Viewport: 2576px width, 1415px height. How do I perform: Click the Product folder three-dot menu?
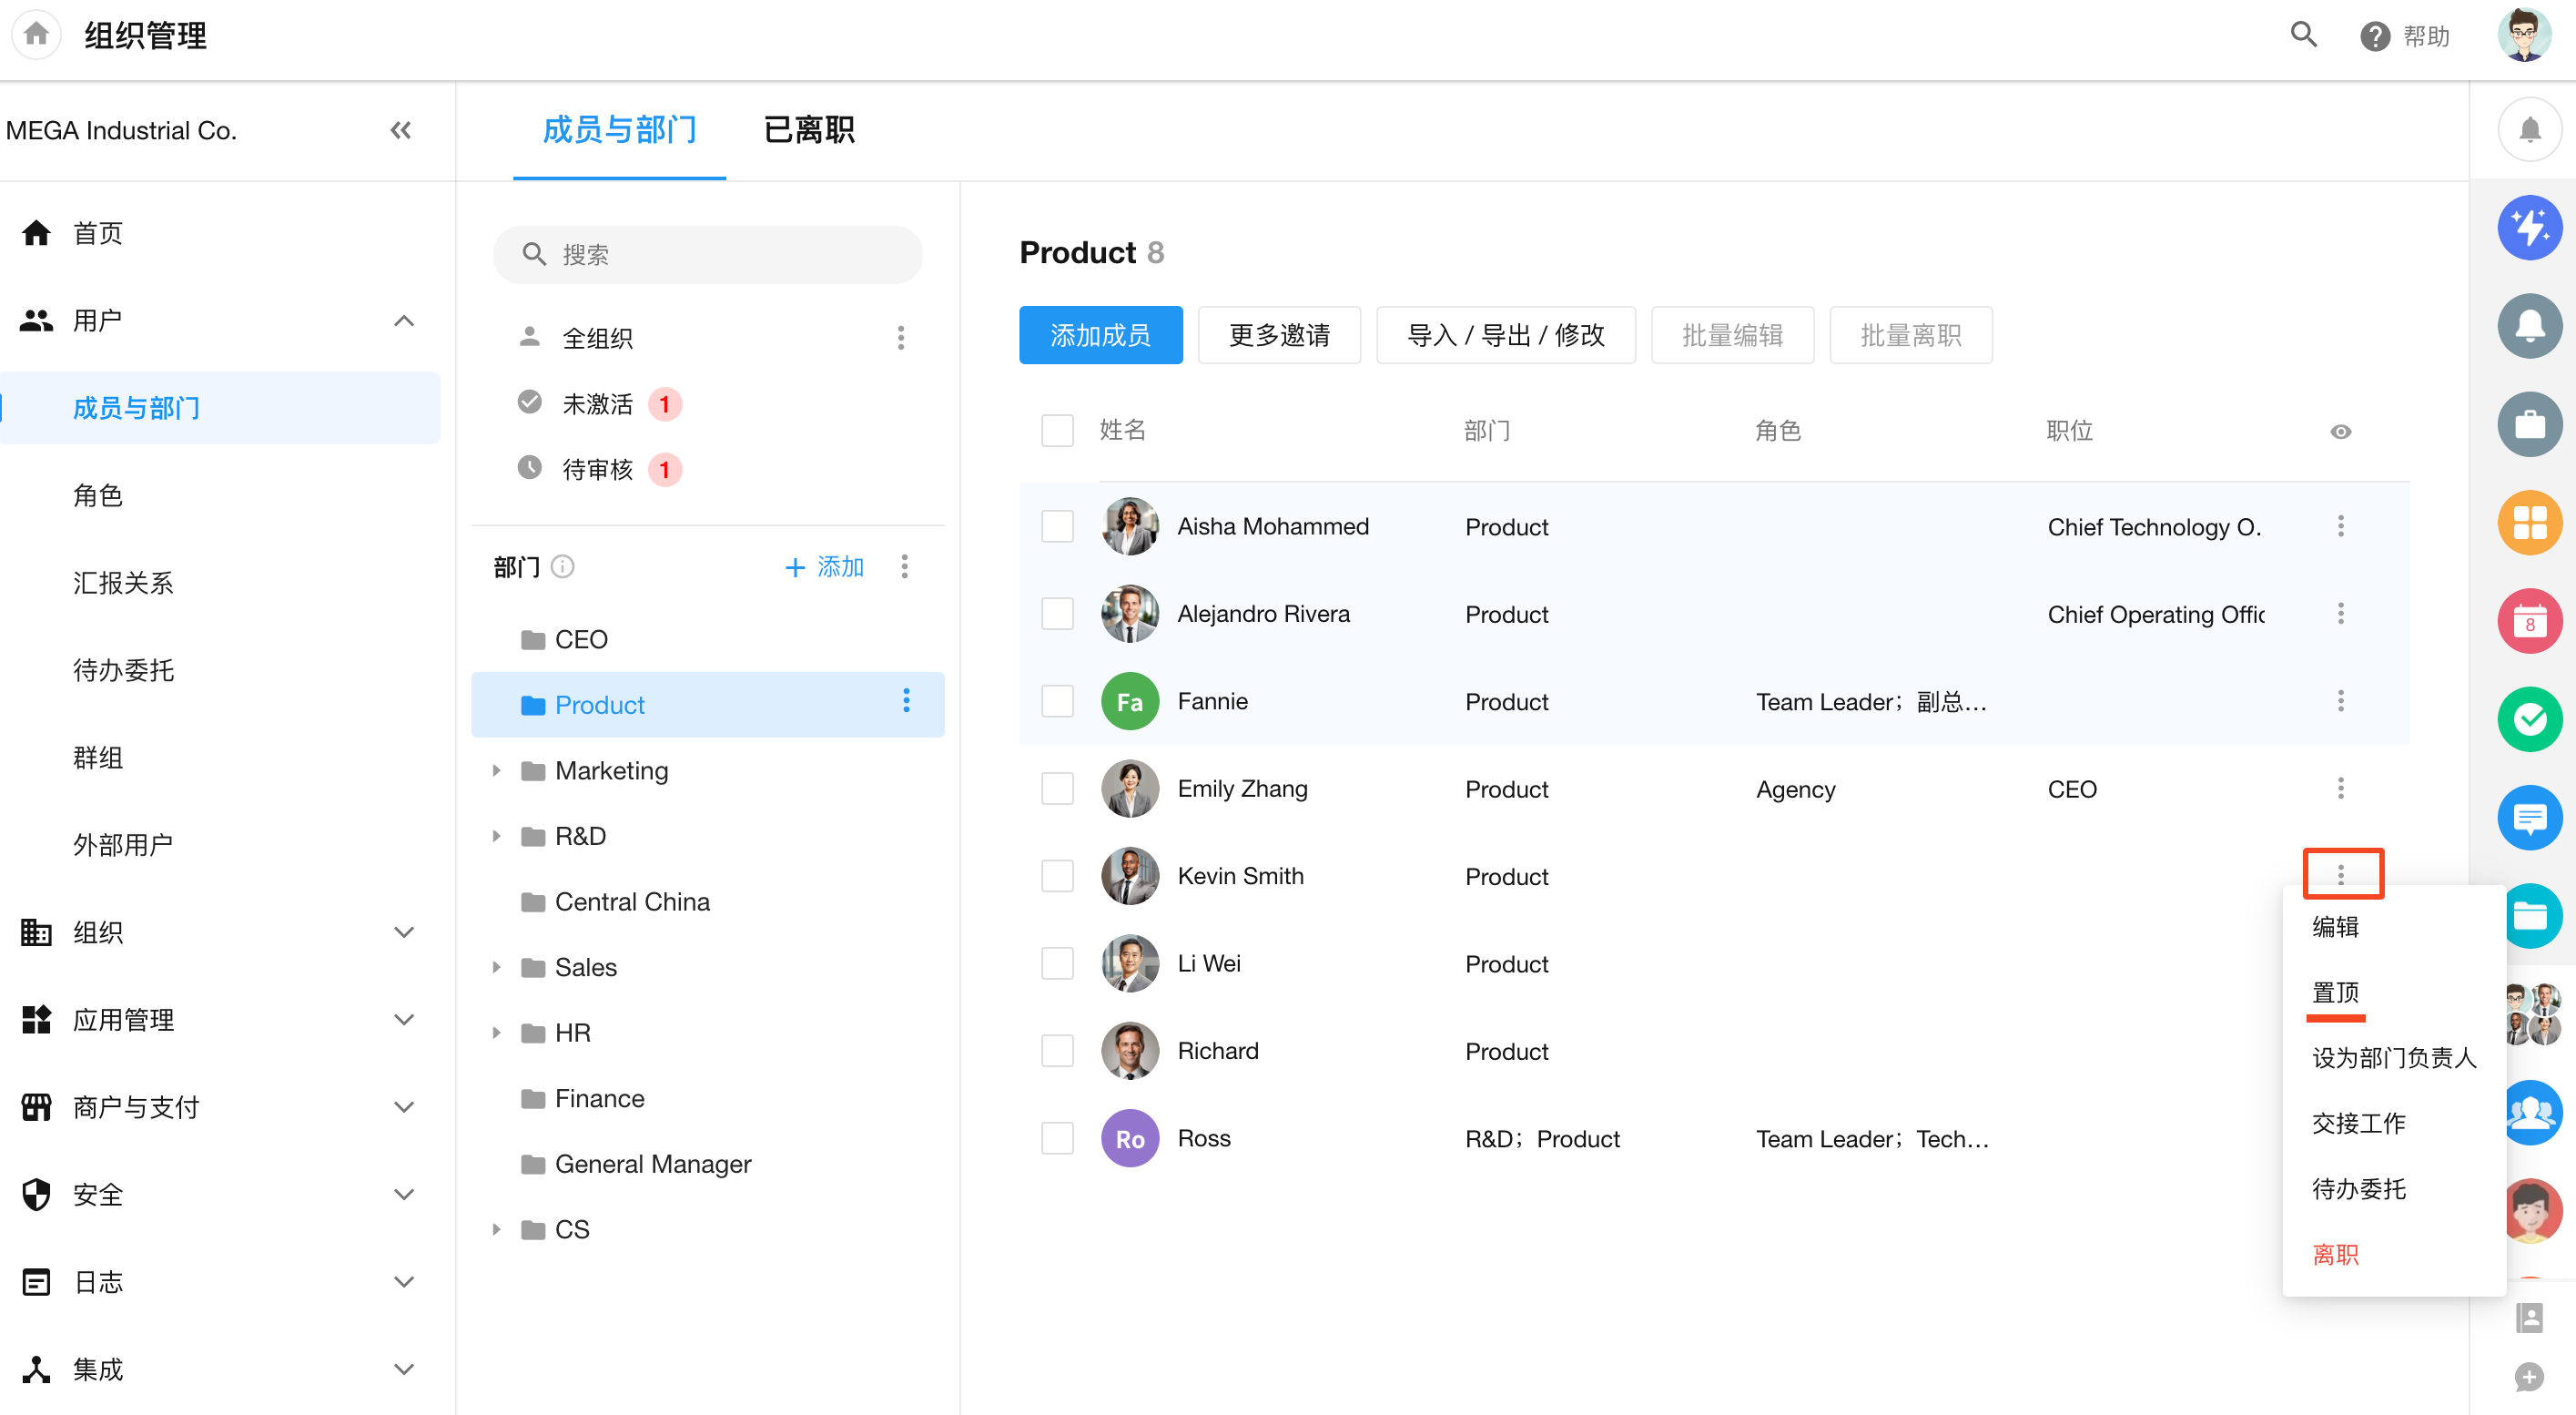906,702
